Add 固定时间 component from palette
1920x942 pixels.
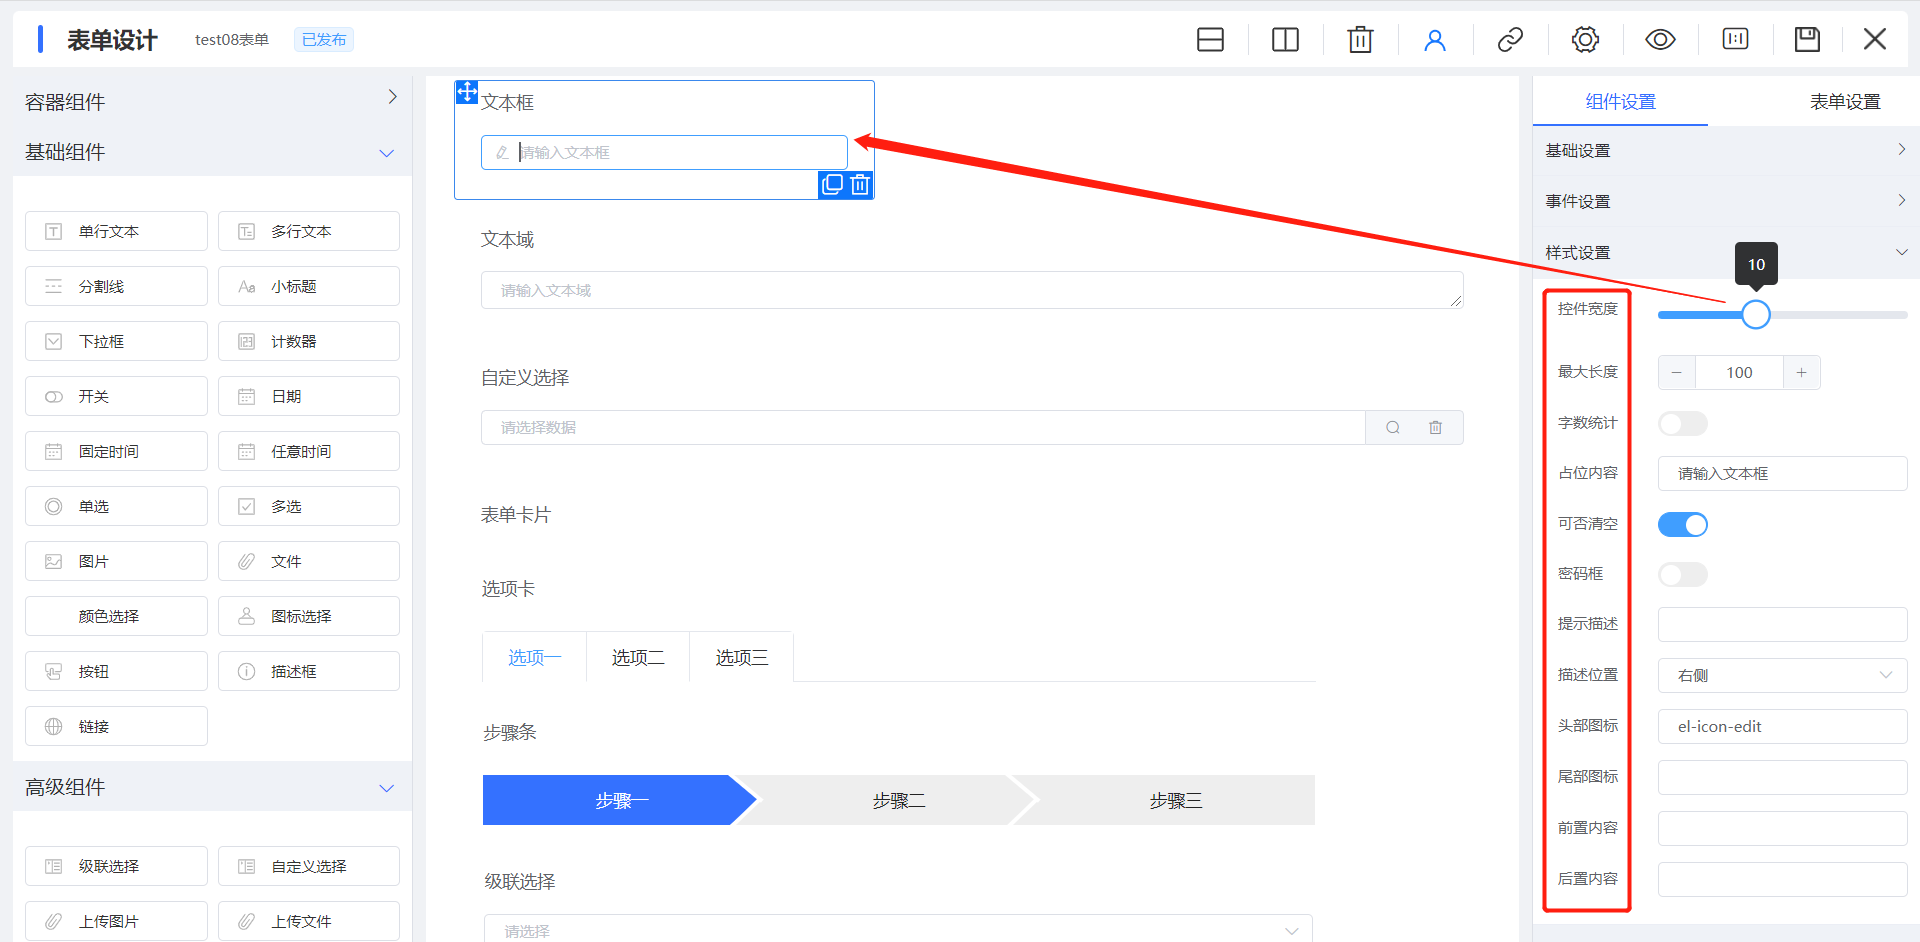(x=116, y=451)
